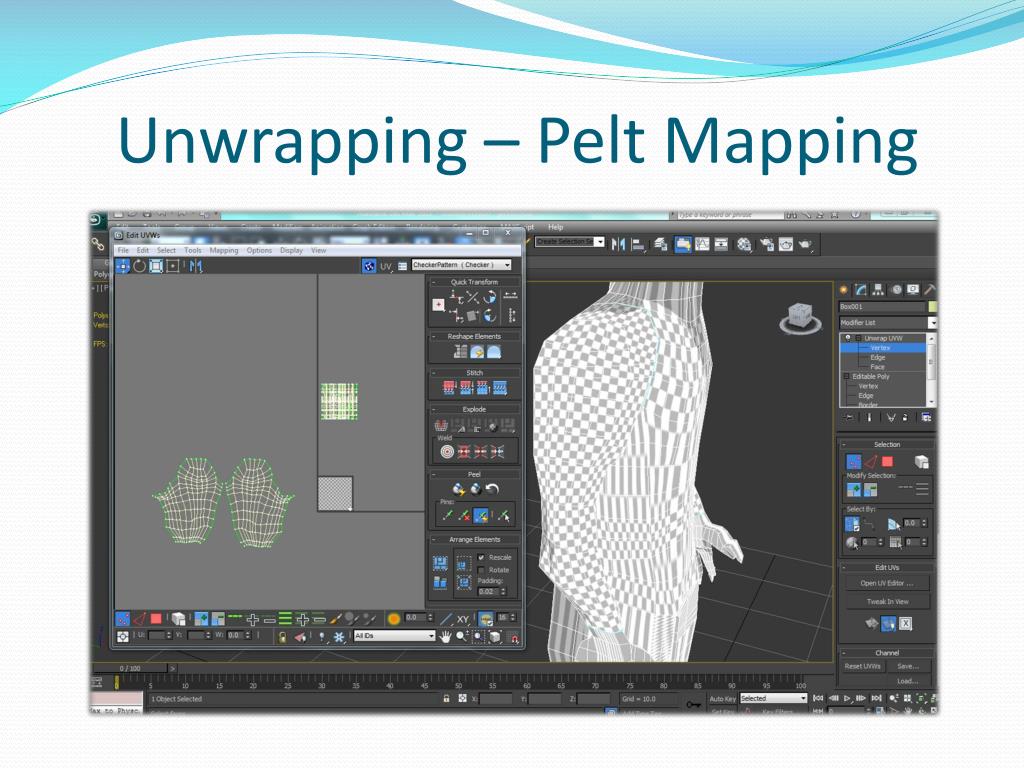Screen dimensions: 1024x768
Task: Select the Scale tool in Edit UVWs toolbar
Action: click(156, 266)
